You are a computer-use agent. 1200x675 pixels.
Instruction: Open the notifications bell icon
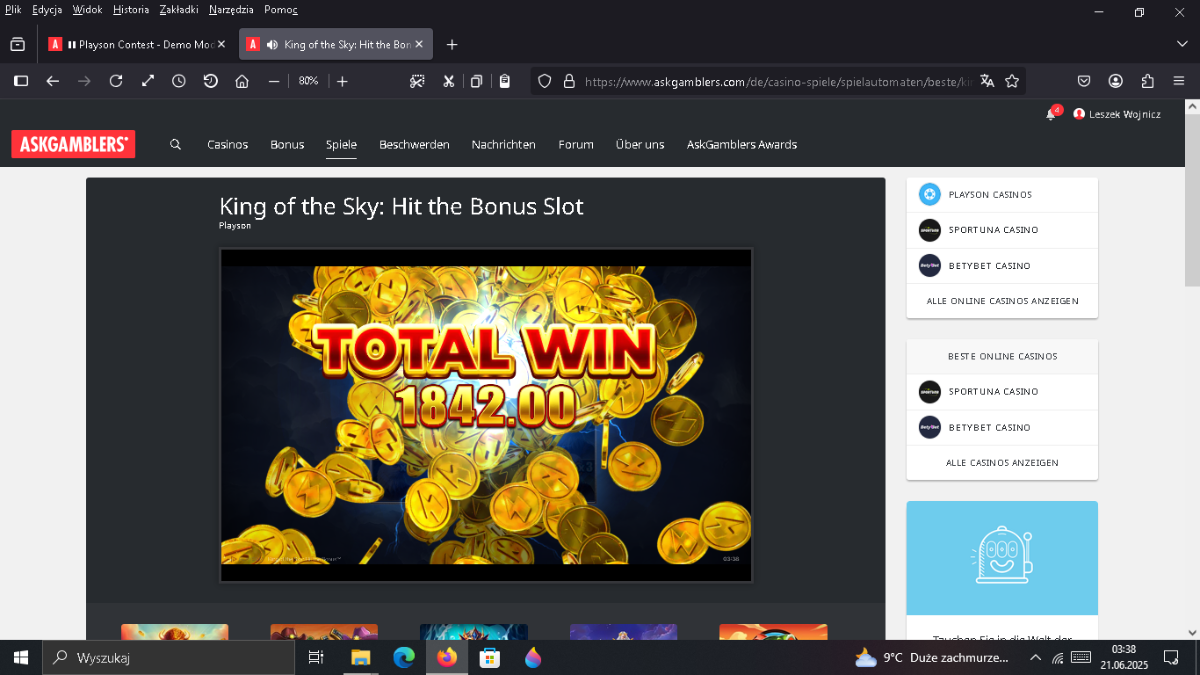point(1050,114)
